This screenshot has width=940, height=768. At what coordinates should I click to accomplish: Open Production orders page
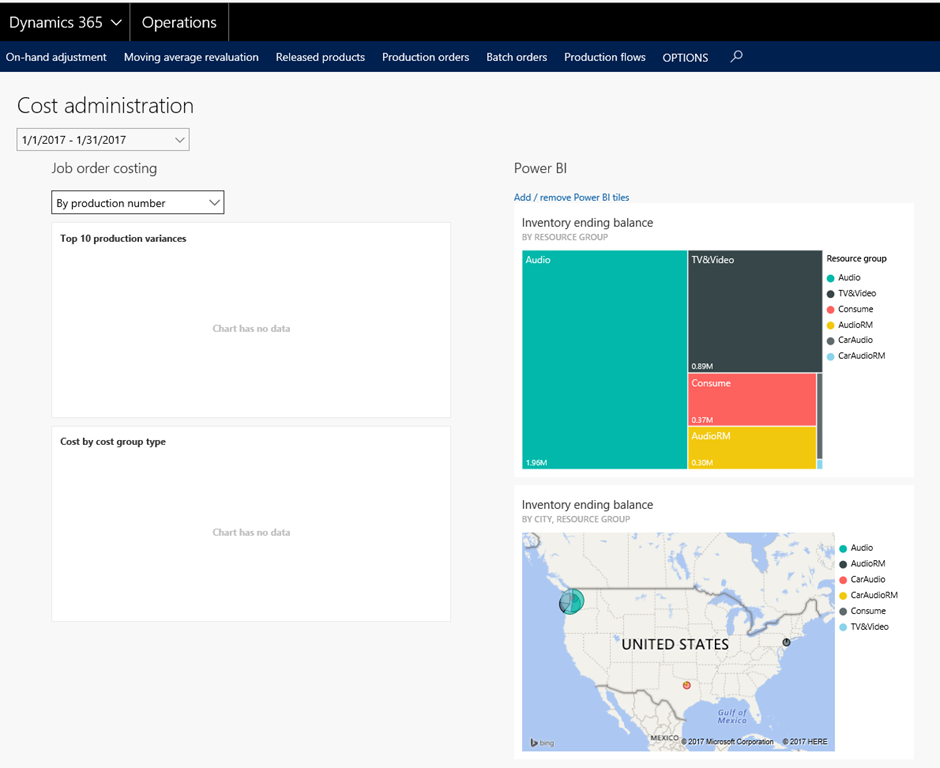426,57
